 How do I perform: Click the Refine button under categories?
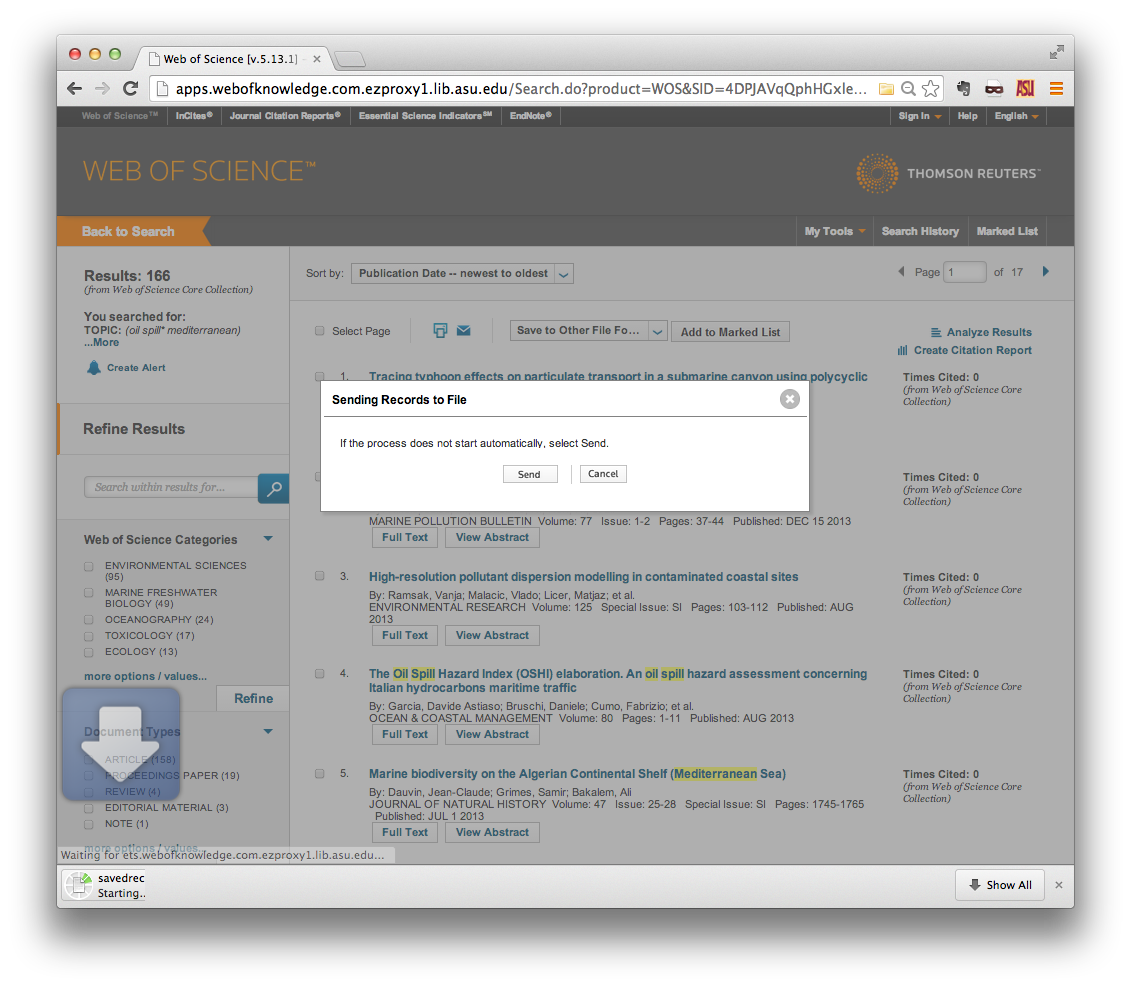pos(253,698)
